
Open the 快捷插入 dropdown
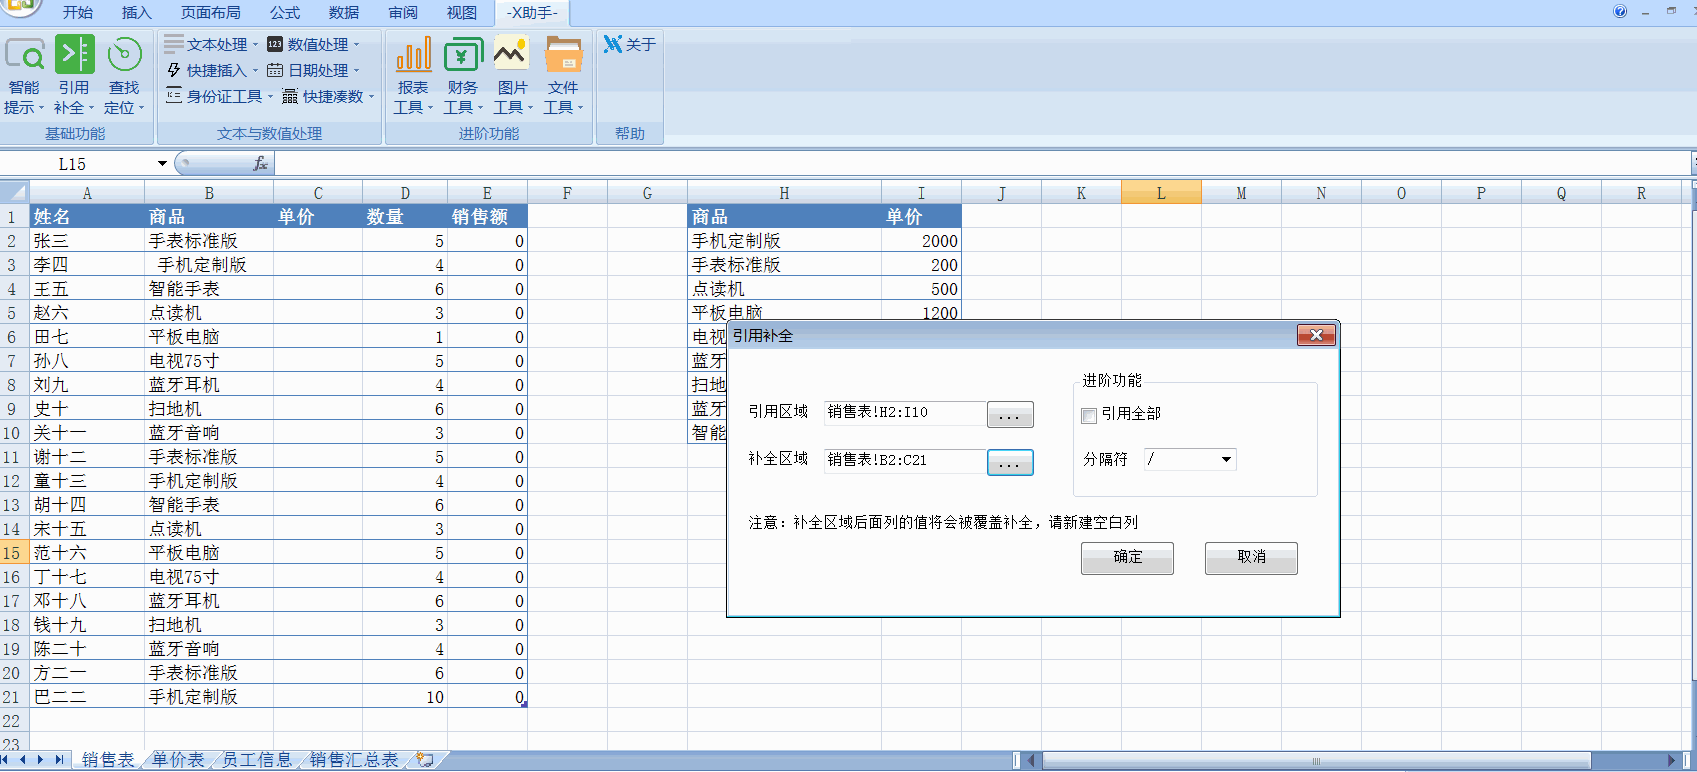(x=210, y=70)
